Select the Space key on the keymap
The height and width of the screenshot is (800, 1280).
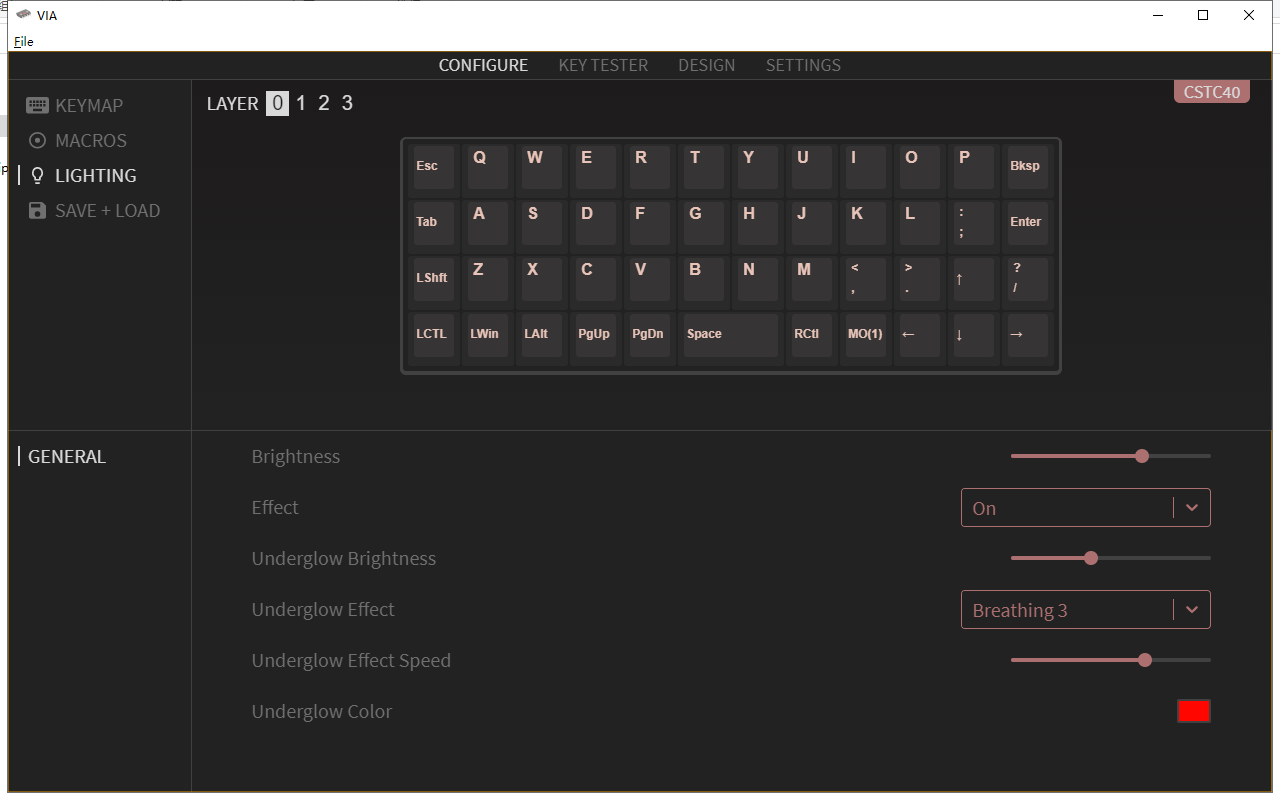pyautogui.click(x=729, y=335)
